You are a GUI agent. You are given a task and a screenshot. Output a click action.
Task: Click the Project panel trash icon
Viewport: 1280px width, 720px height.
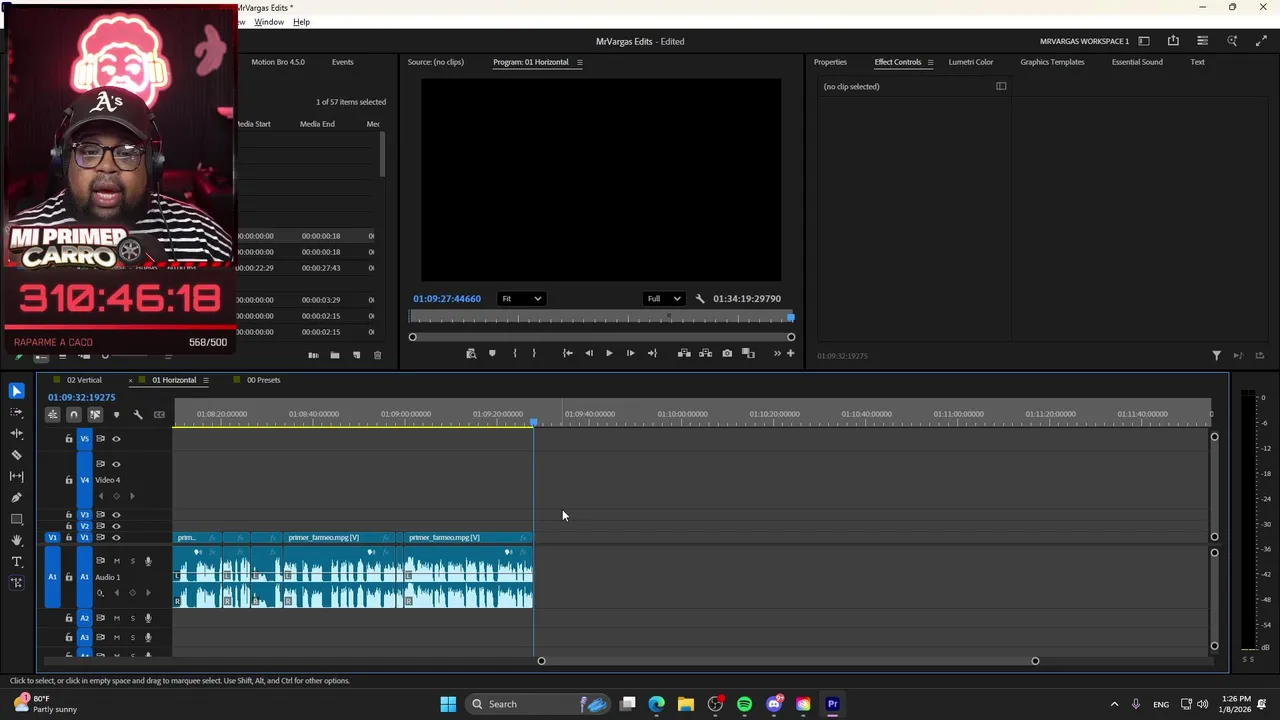click(377, 355)
